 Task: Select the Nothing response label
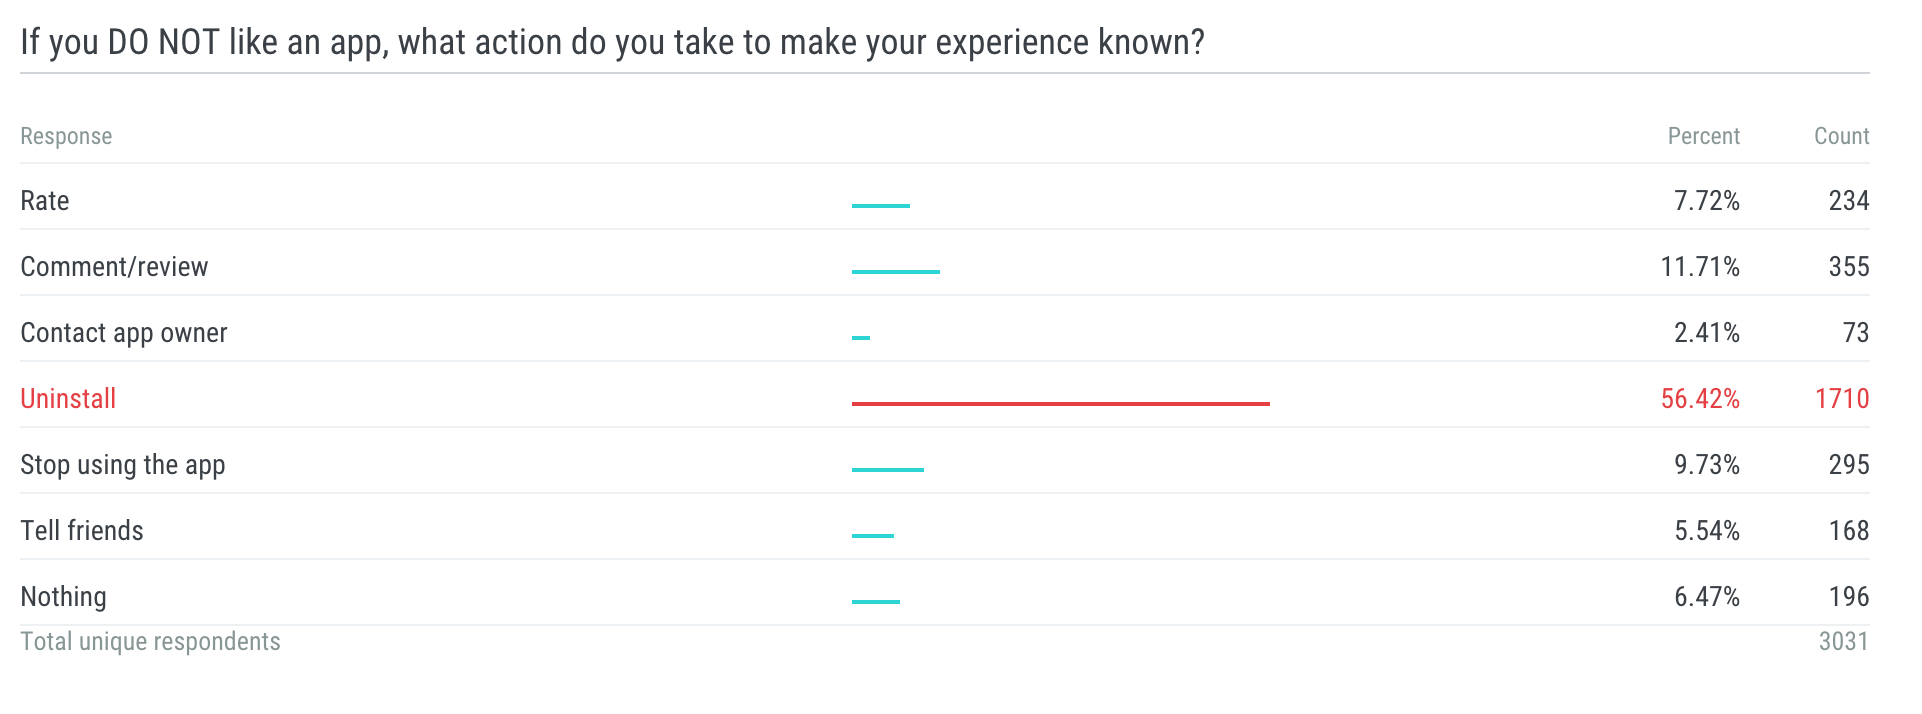click(63, 597)
